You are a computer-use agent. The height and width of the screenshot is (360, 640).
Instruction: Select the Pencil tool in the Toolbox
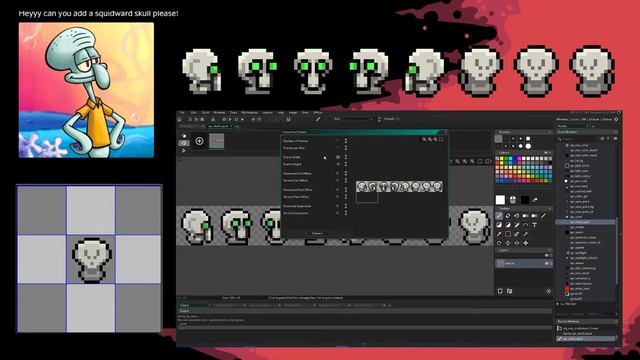click(x=499, y=216)
